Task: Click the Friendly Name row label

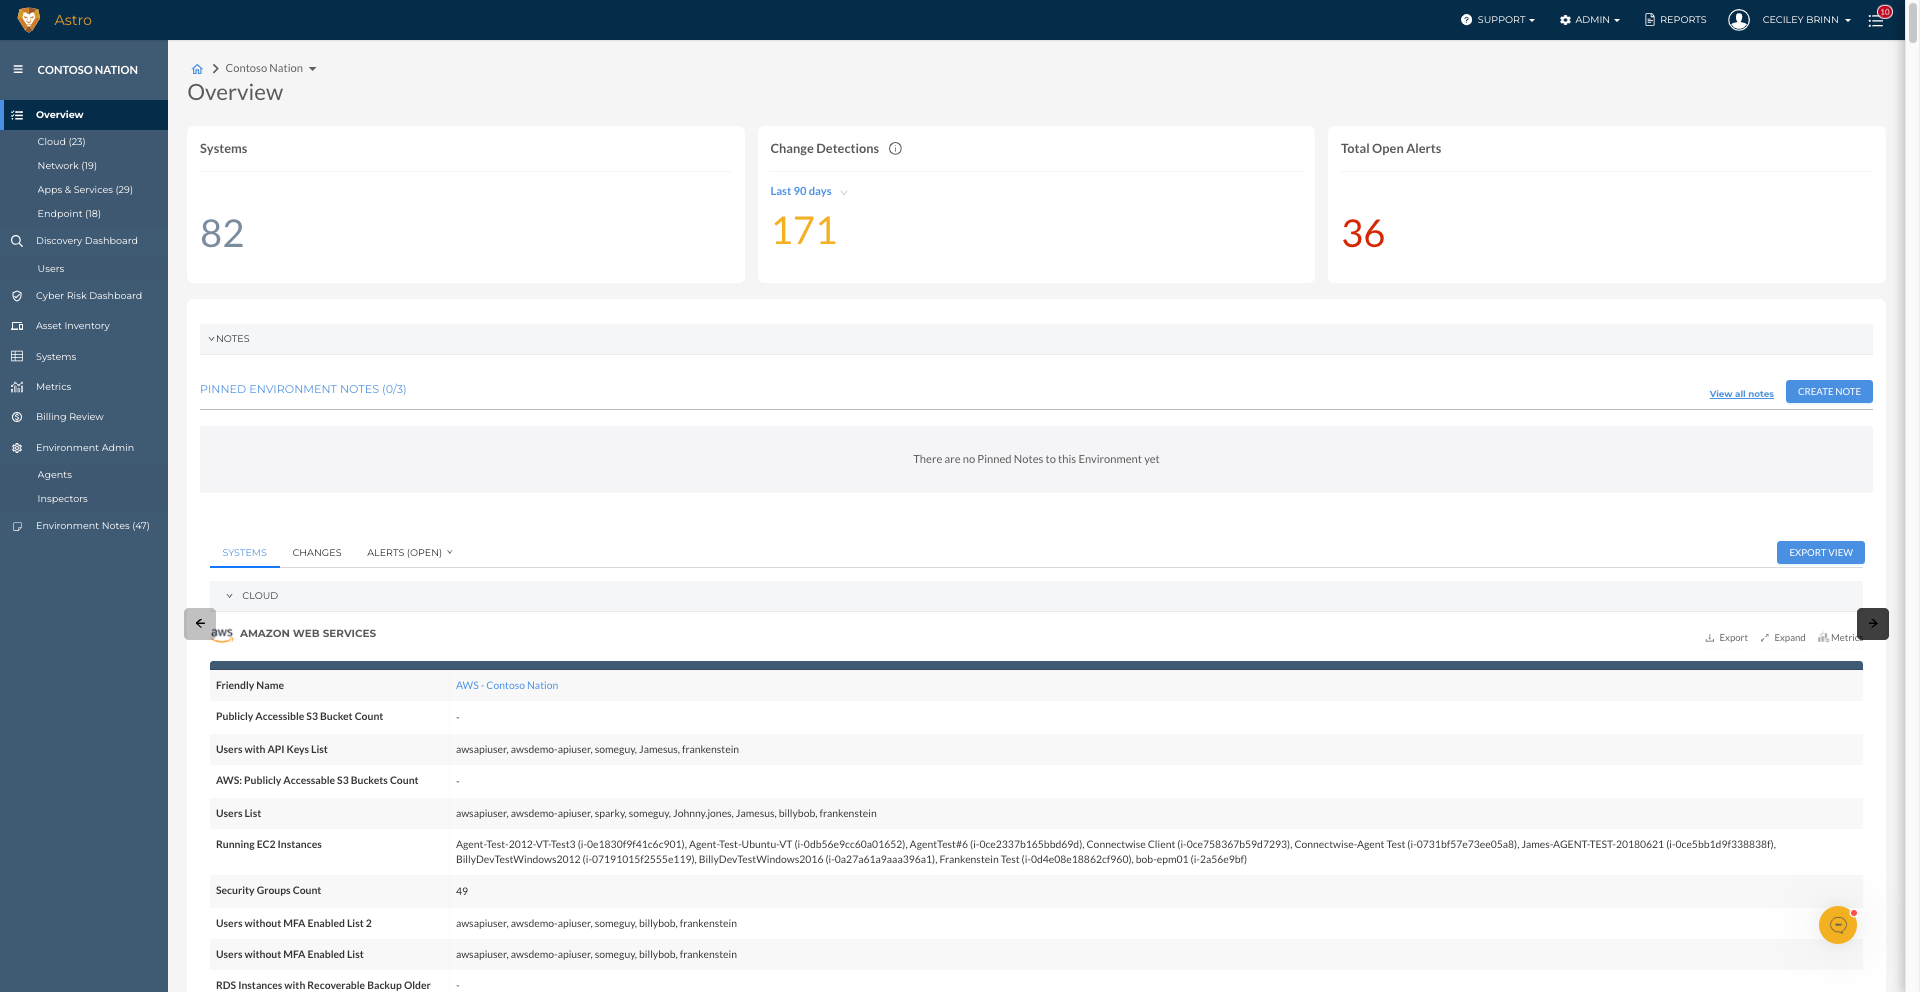Action: click(250, 686)
